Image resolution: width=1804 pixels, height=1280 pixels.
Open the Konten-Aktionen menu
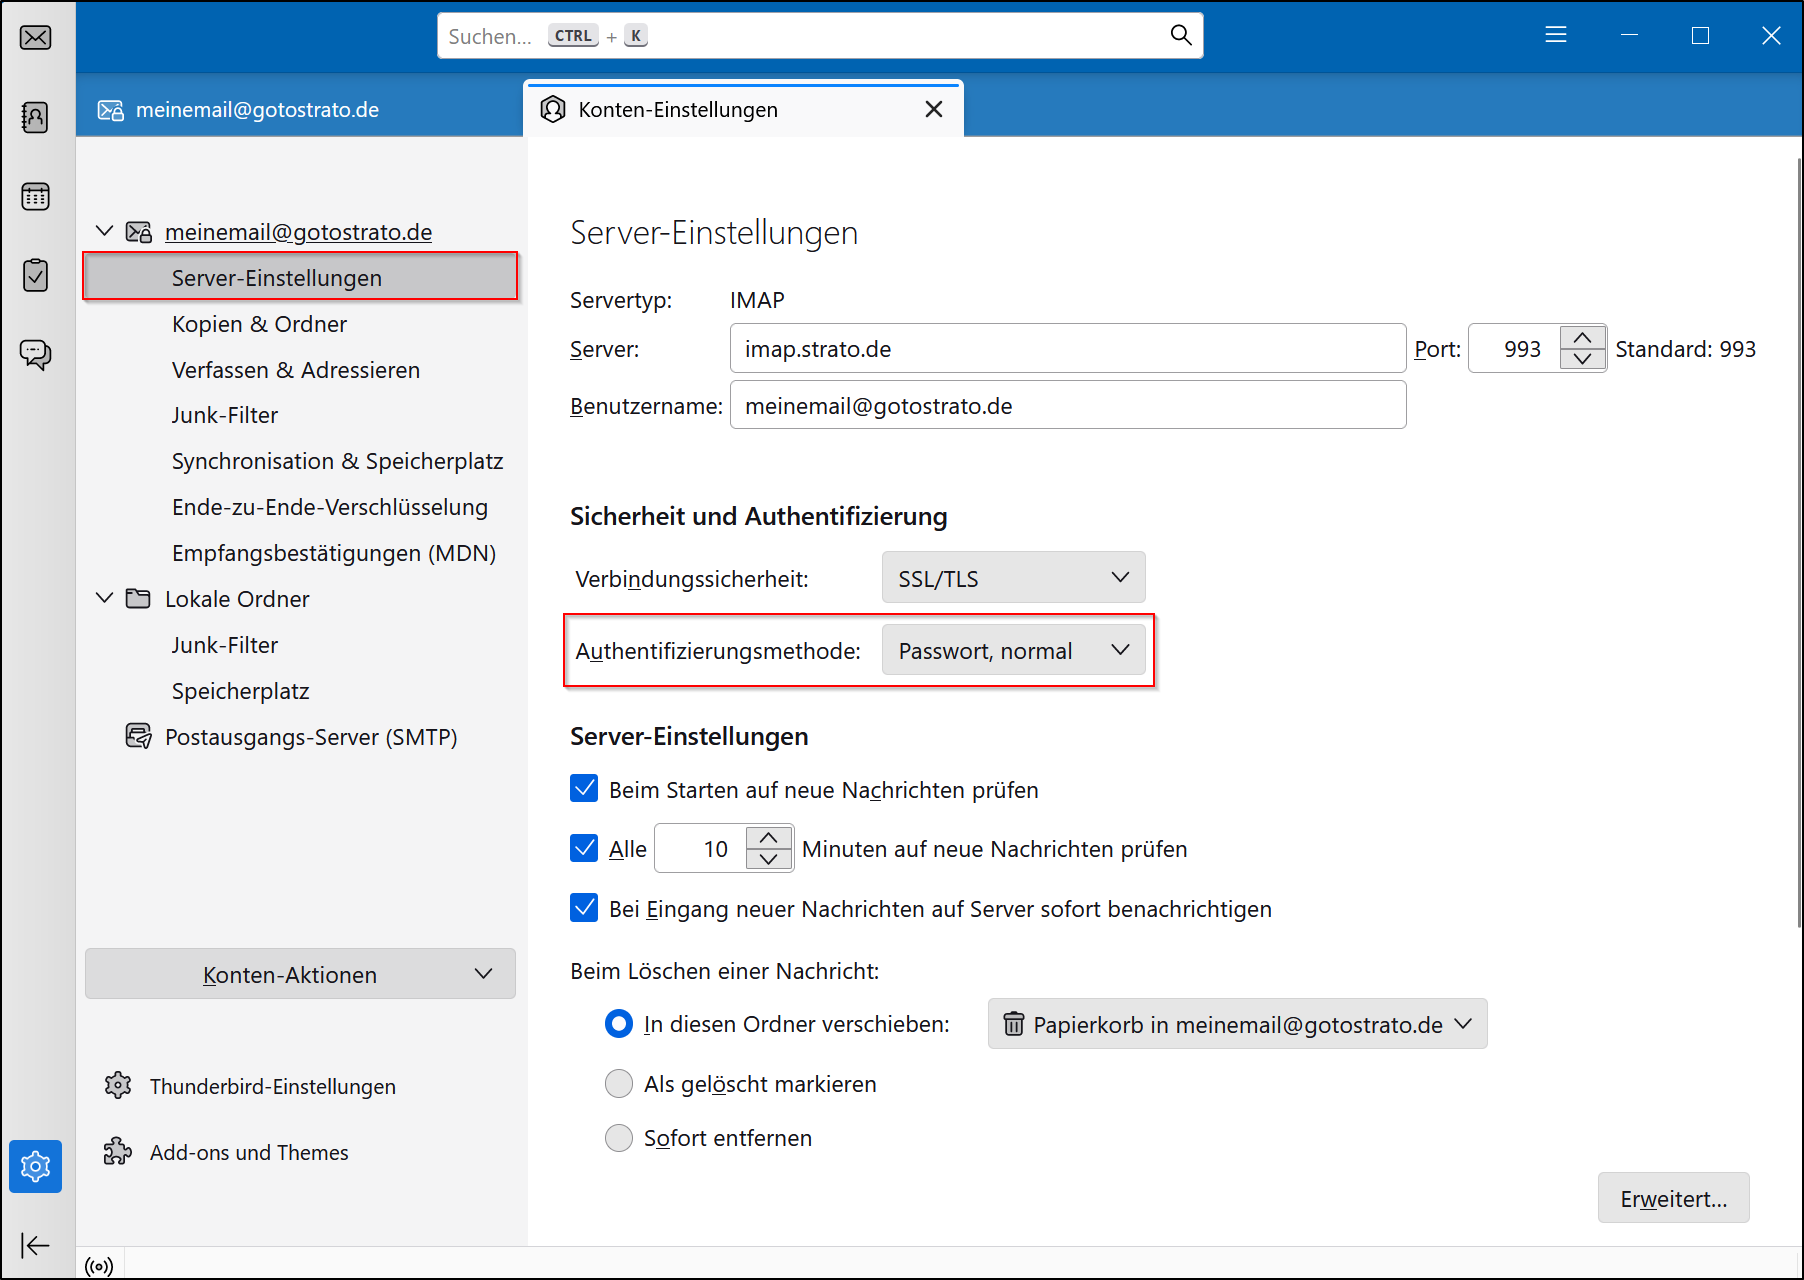(x=299, y=974)
